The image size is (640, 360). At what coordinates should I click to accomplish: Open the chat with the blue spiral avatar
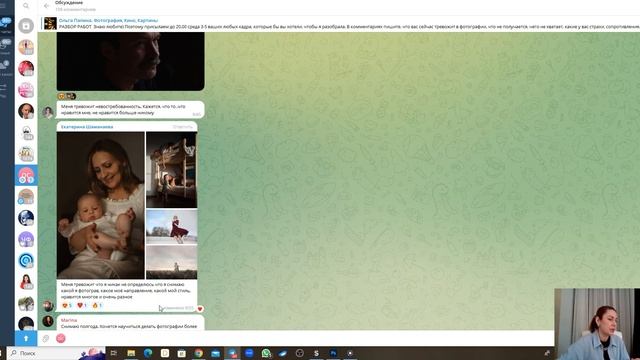tap(26, 260)
